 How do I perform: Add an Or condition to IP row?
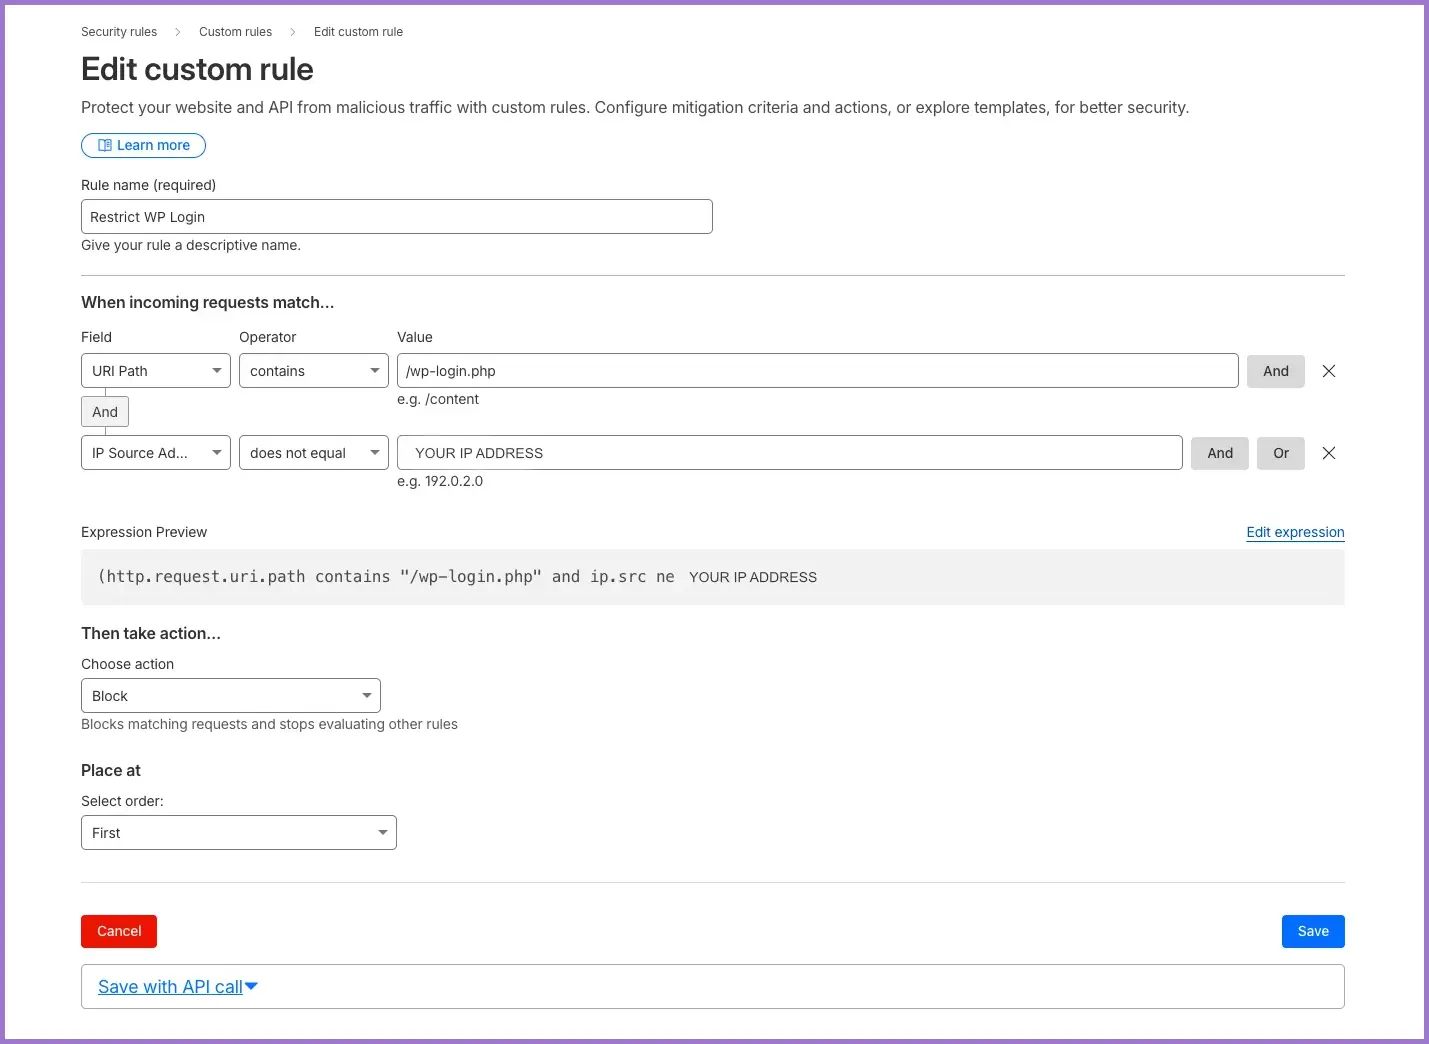click(x=1280, y=453)
